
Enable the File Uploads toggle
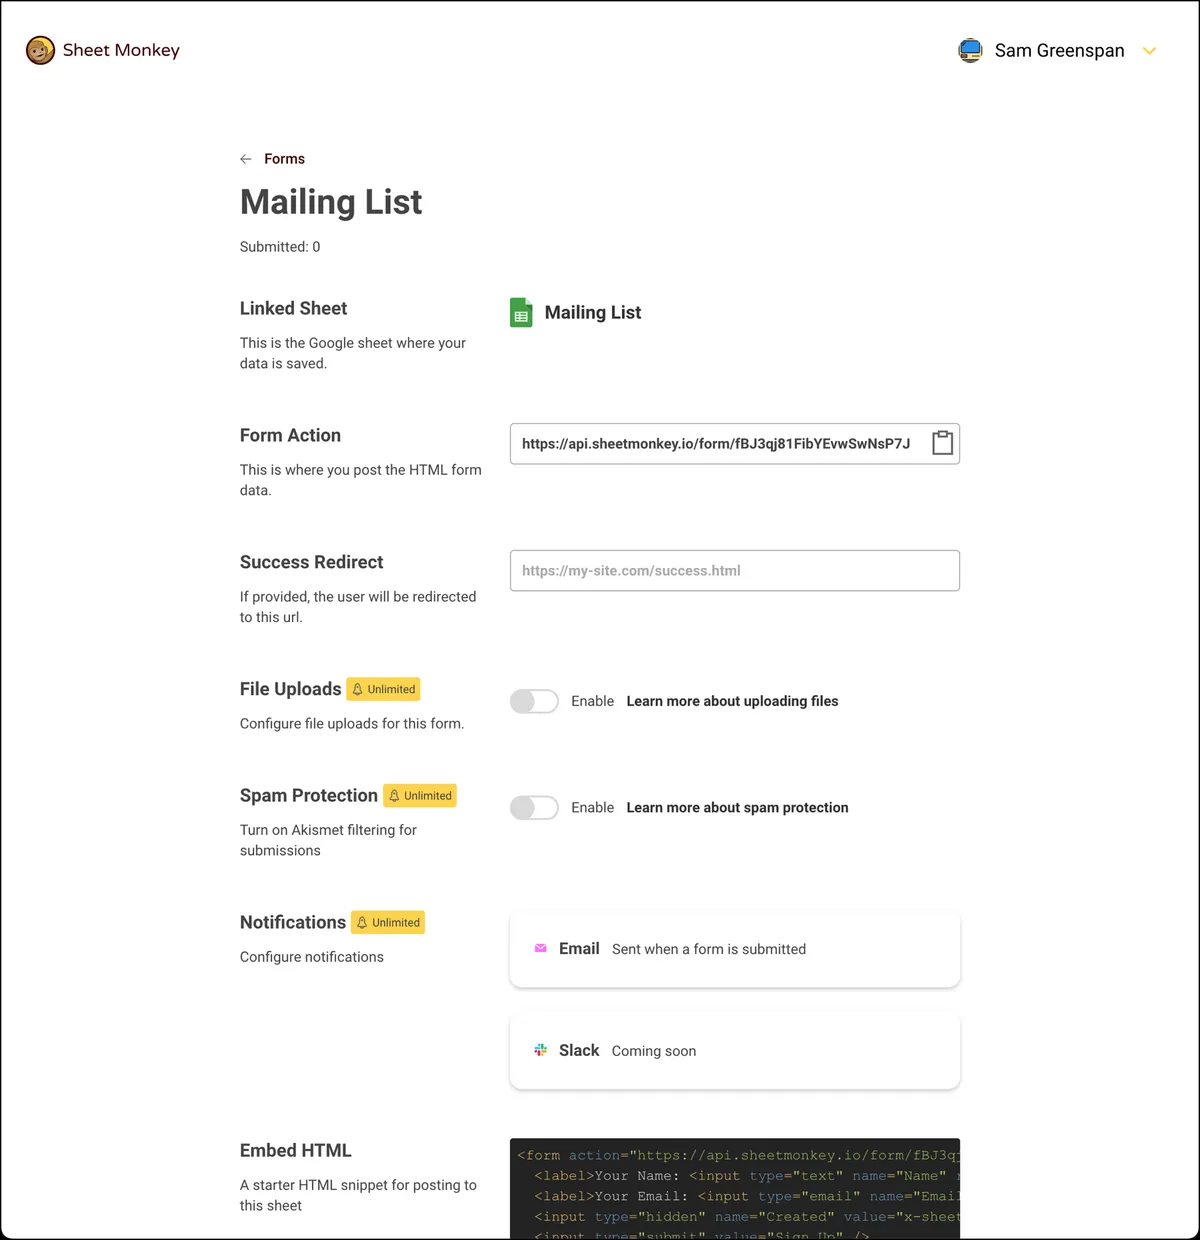click(x=534, y=701)
